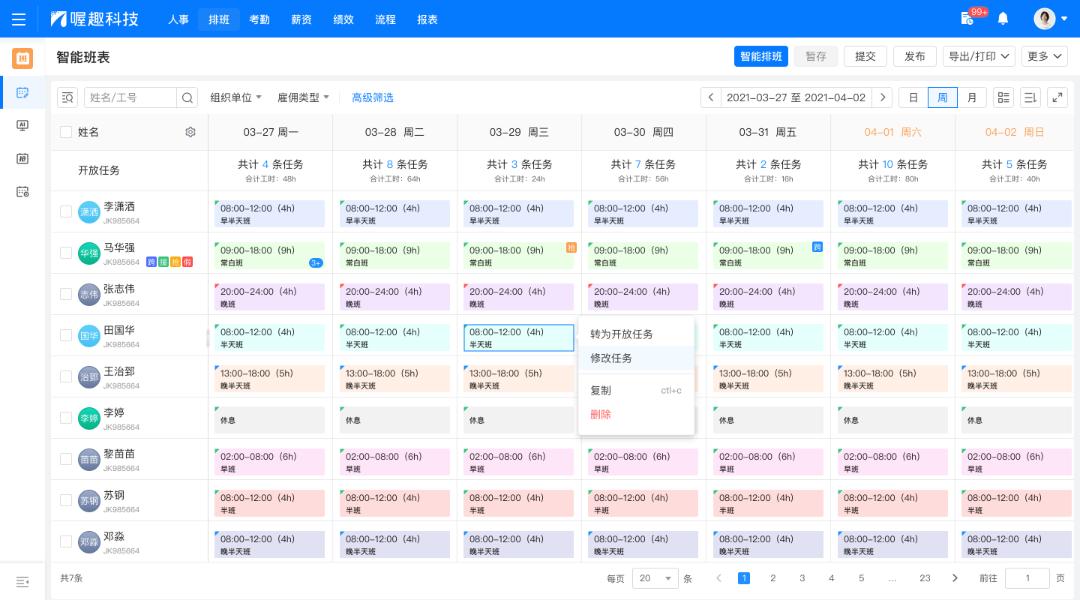
Task: Open column settings gear next to 姓名
Action: pos(190,132)
